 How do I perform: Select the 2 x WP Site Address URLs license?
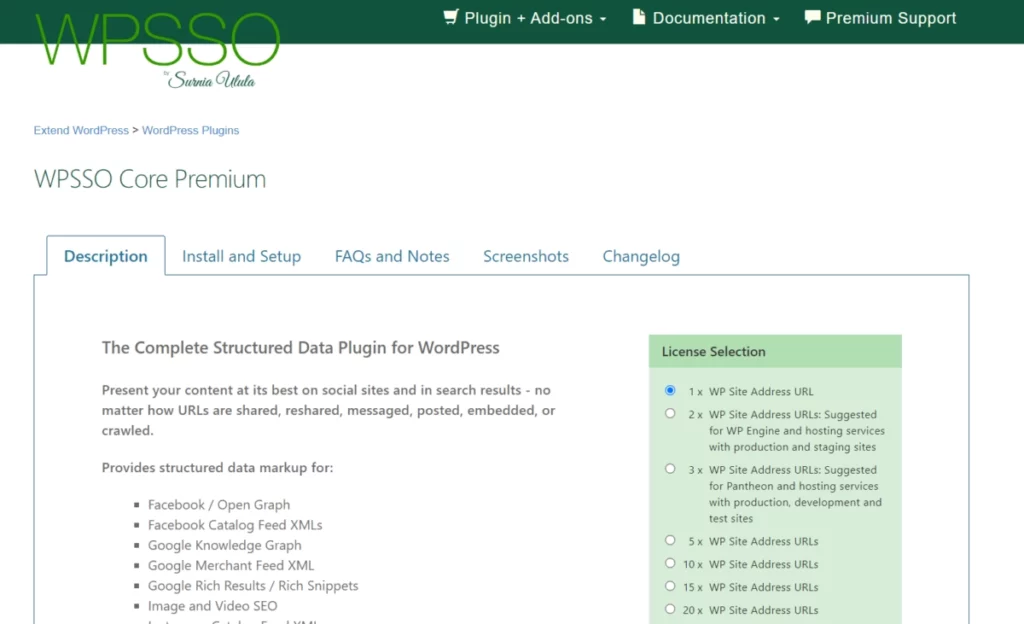click(x=669, y=412)
